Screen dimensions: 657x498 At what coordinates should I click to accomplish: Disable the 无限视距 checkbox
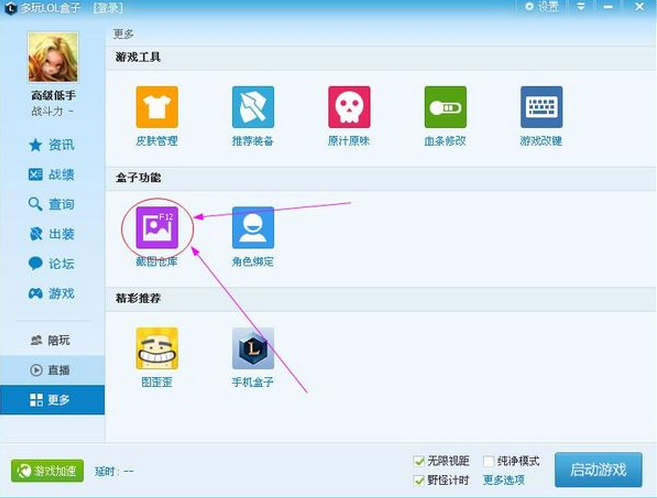420,461
